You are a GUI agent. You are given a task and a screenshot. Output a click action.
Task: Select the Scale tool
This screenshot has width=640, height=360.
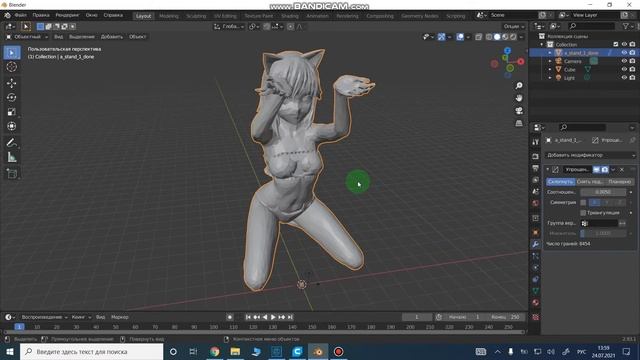point(11,111)
